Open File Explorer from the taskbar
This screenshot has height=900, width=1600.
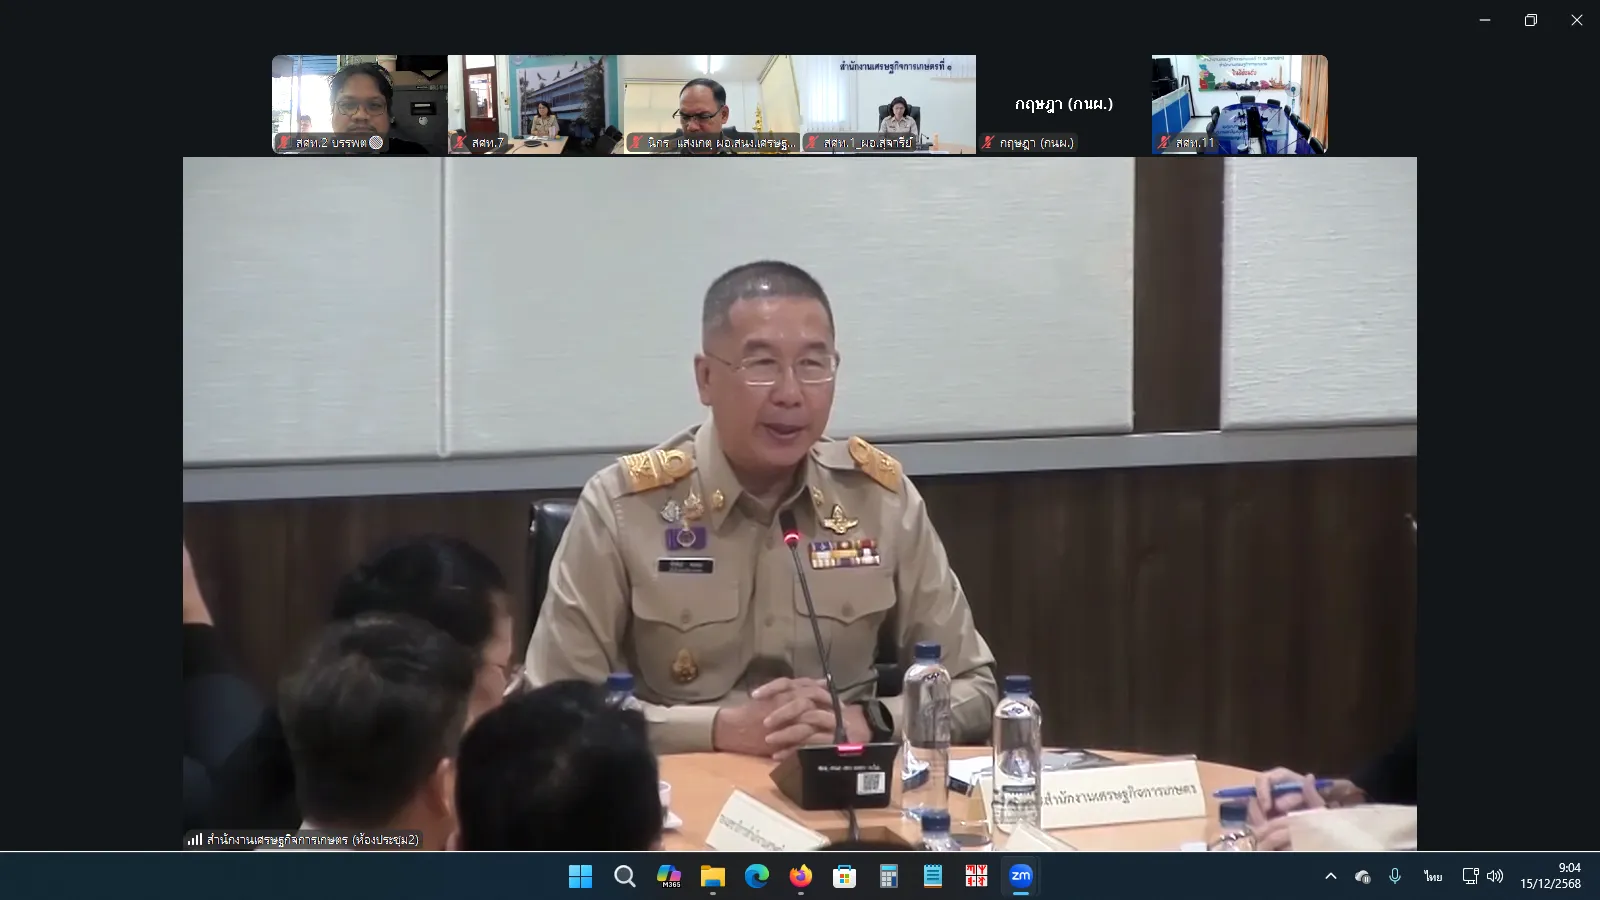(713, 877)
